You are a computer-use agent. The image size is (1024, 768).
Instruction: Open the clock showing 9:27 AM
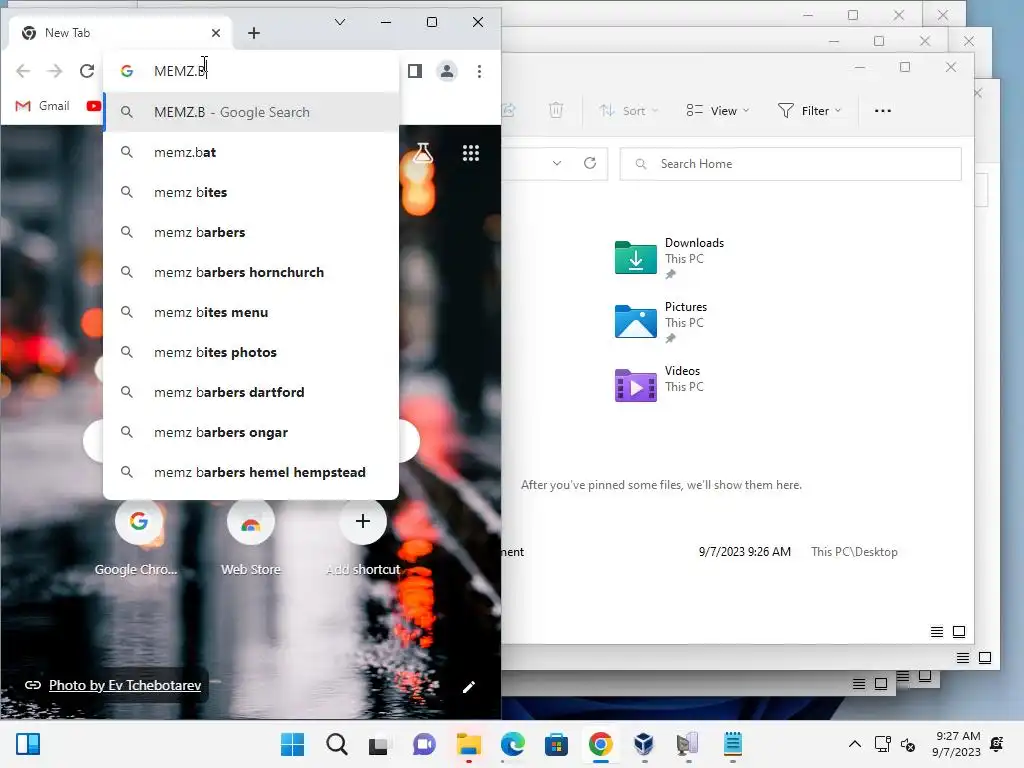[957, 744]
